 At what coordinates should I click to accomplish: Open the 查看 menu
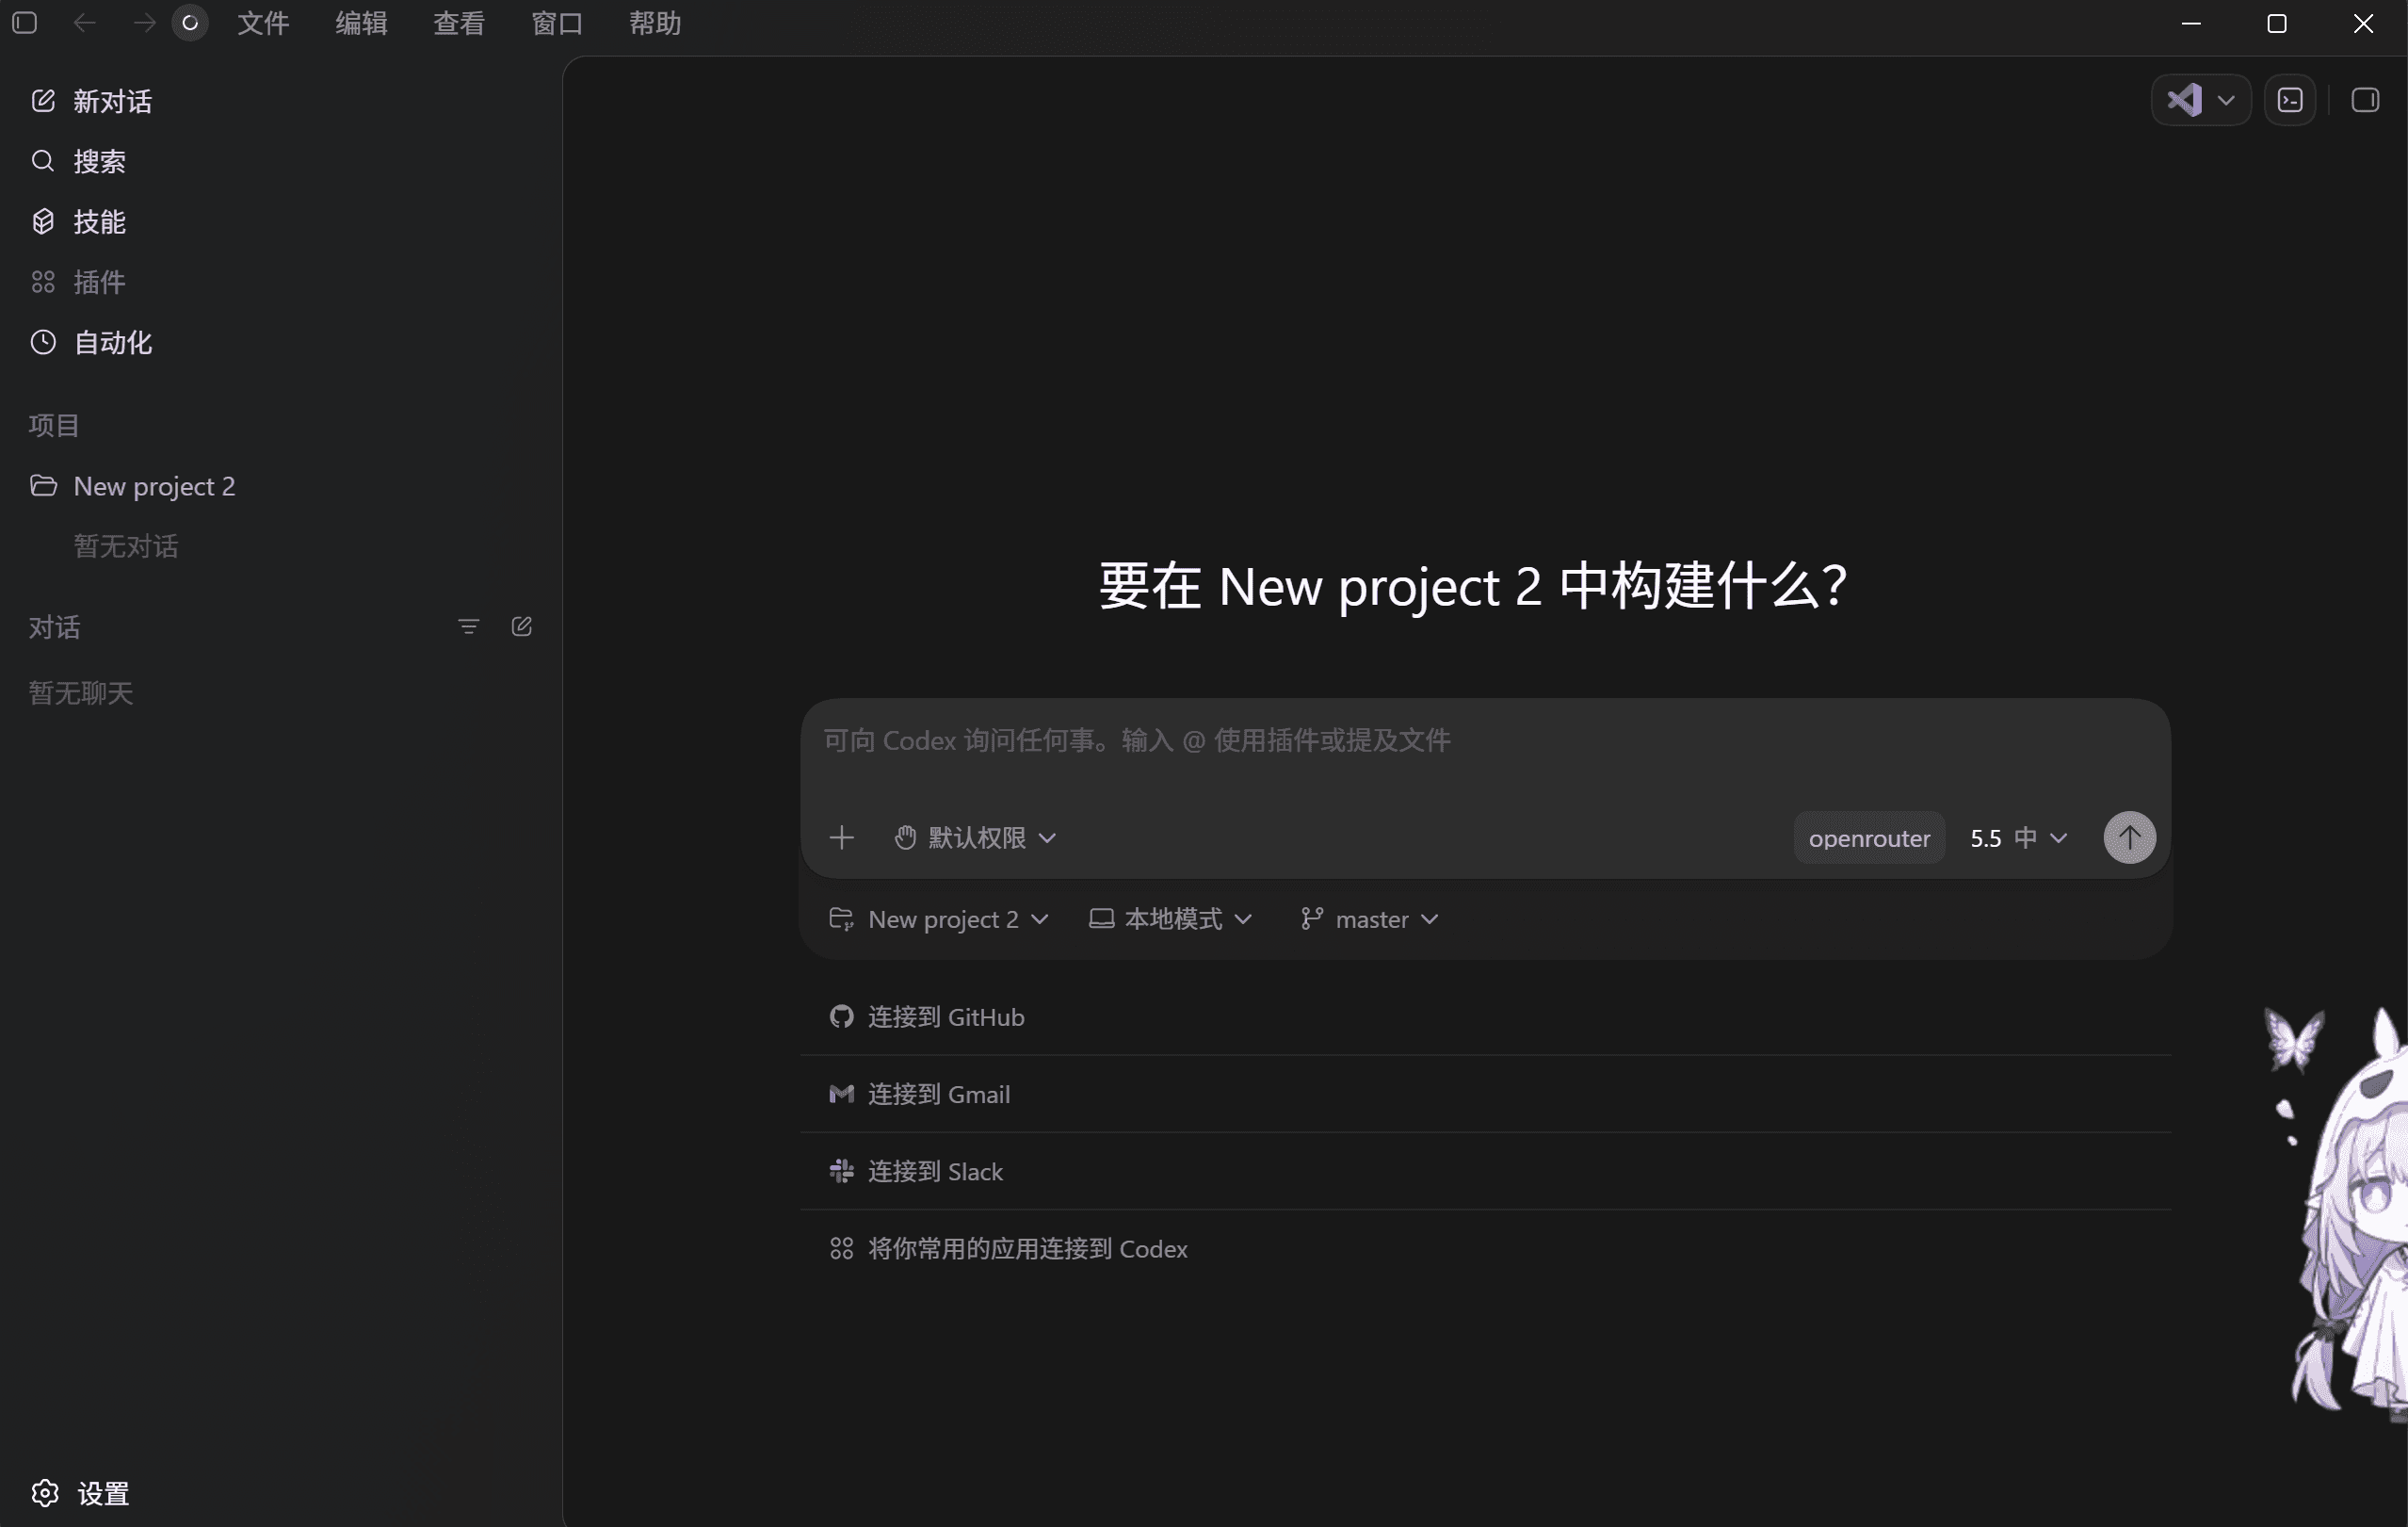459,22
